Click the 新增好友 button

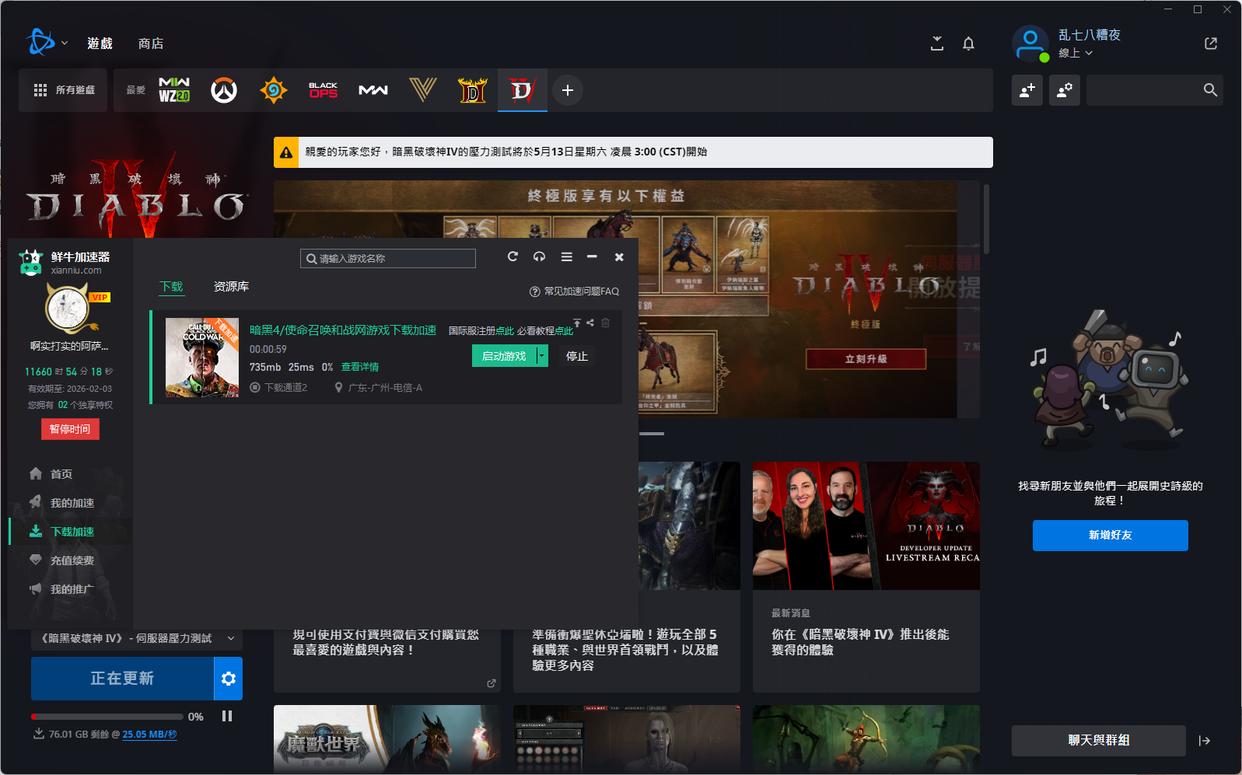click(1110, 535)
